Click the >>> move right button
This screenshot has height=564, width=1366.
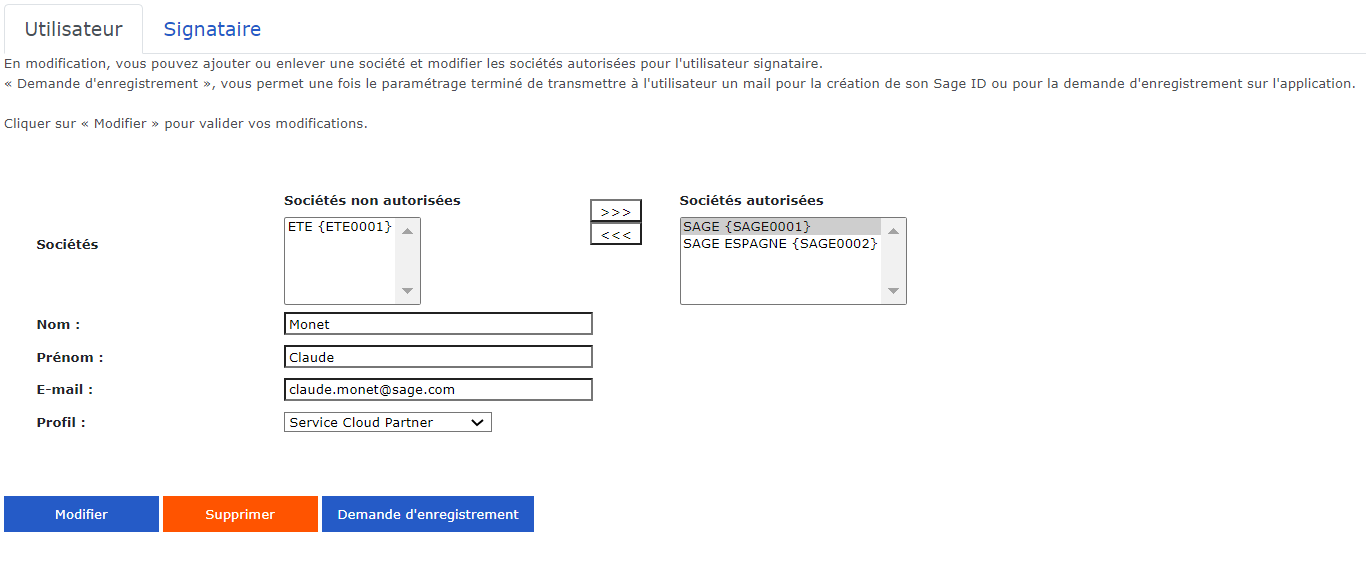(x=615, y=212)
